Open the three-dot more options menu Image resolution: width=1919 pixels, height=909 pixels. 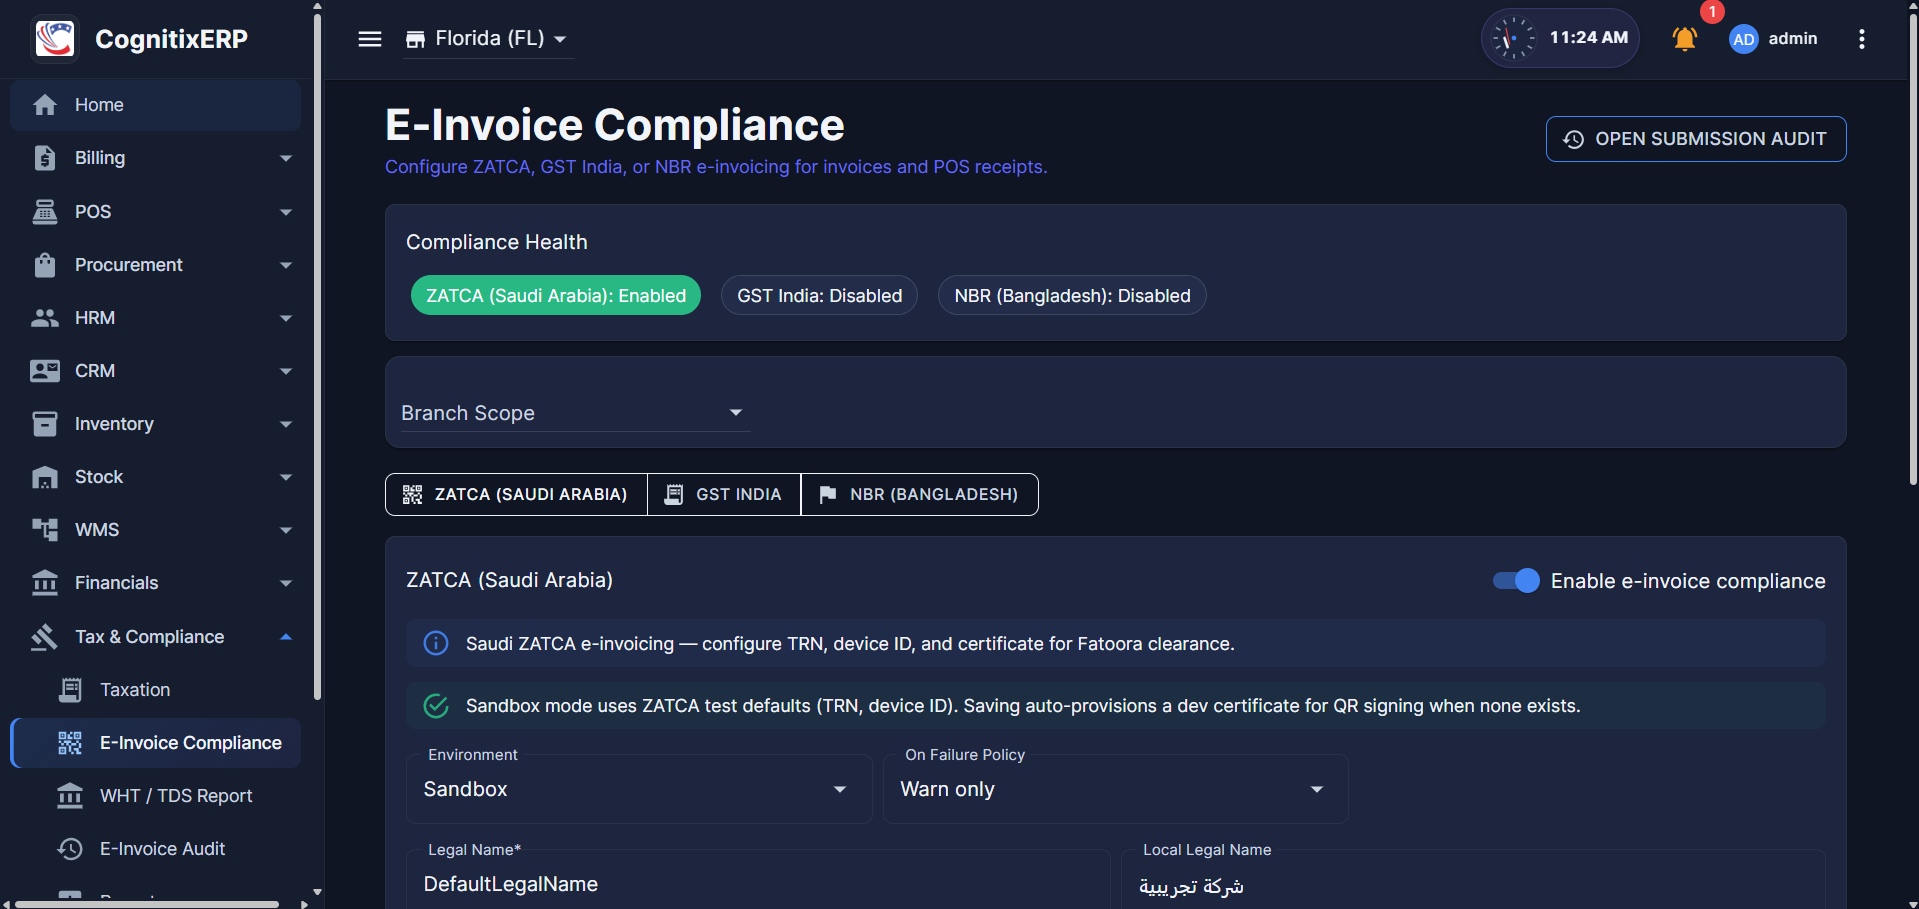[x=1861, y=39]
